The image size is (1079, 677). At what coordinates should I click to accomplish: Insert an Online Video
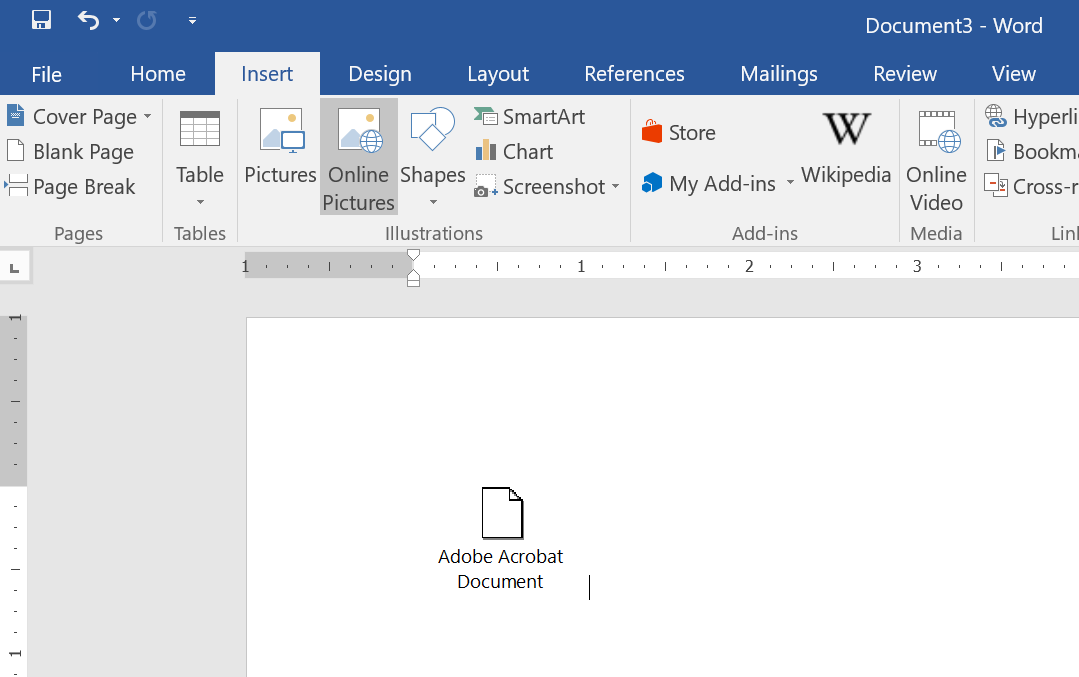(x=936, y=160)
